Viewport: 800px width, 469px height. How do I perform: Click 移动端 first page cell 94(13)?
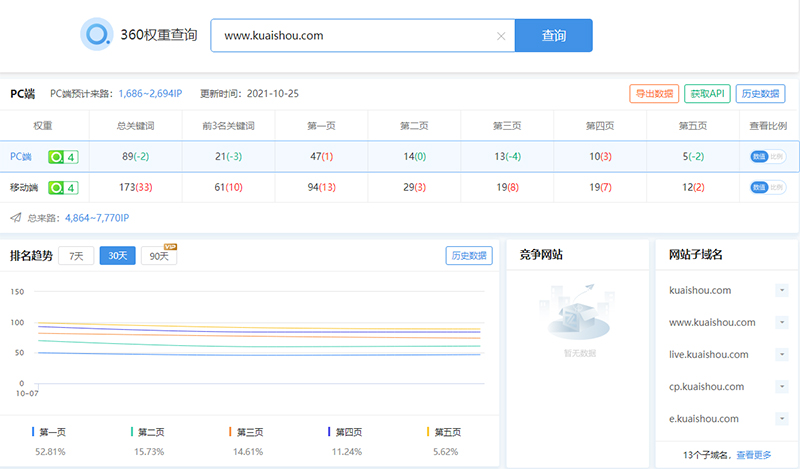(321, 187)
